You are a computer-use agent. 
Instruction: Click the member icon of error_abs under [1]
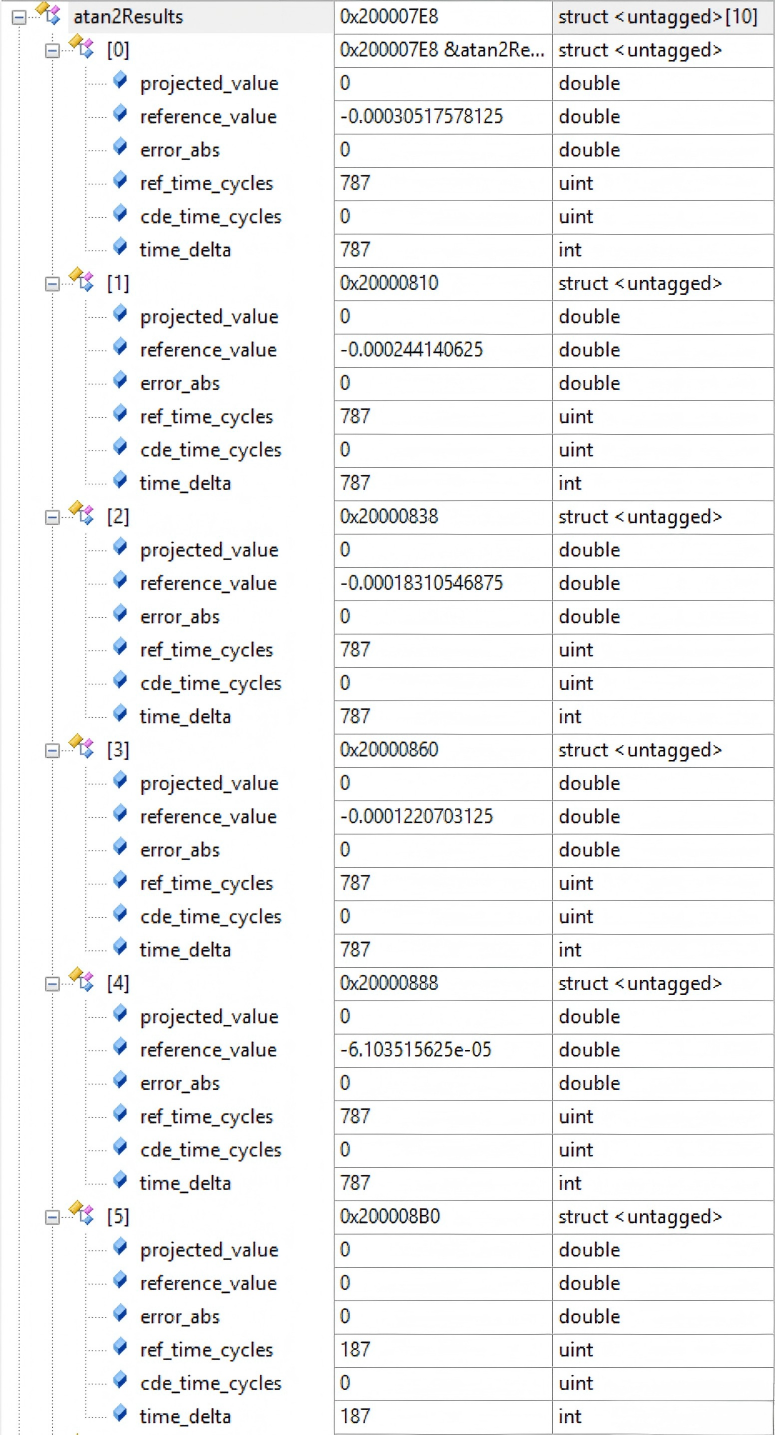click(x=120, y=382)
